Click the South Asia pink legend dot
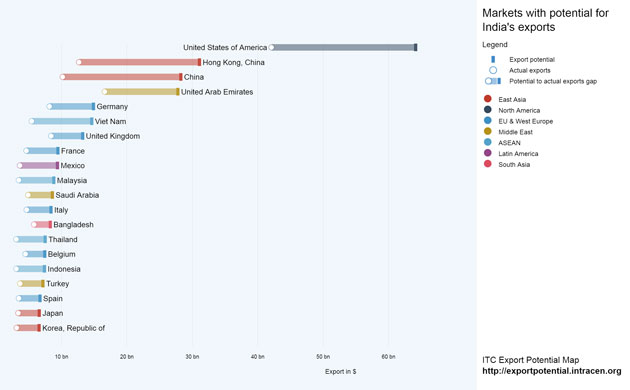This screenshot has width=630, height=390. pyautogui.click(x=487, y=164)
